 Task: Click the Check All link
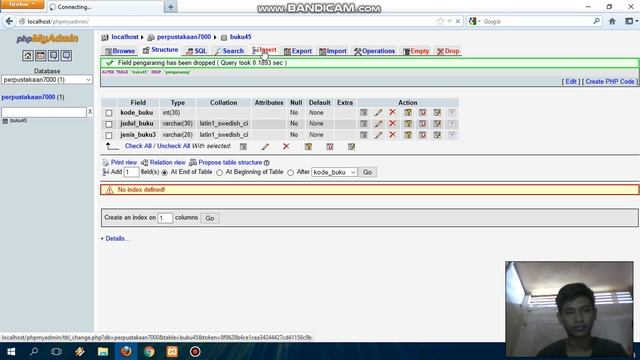click(x=138, y=146)
